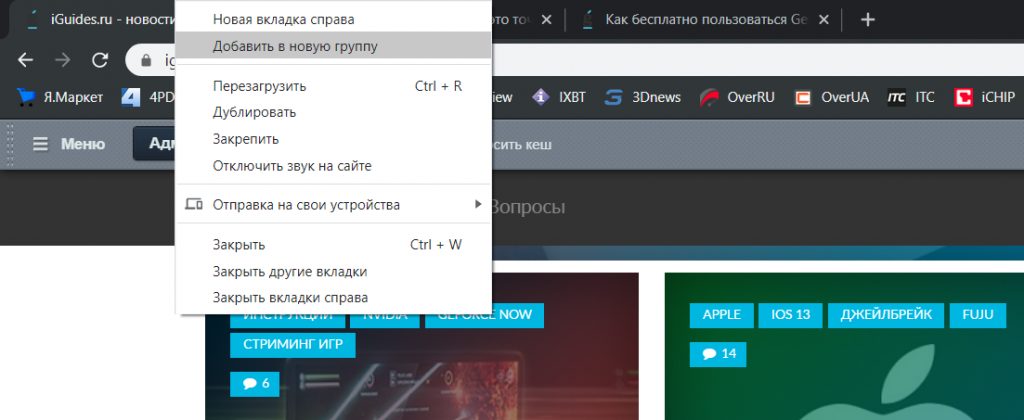Image resolution: width=1024 pixels, height=420 pixels.
Task: Open the hamburger Меню icon
Action: pos(40,144)
